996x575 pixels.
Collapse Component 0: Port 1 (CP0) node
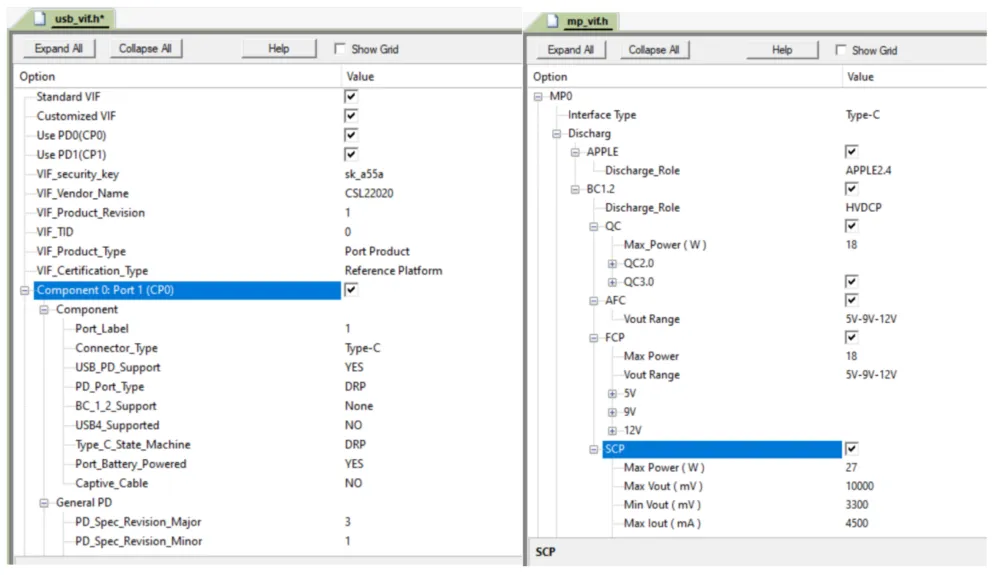(25, 290)
